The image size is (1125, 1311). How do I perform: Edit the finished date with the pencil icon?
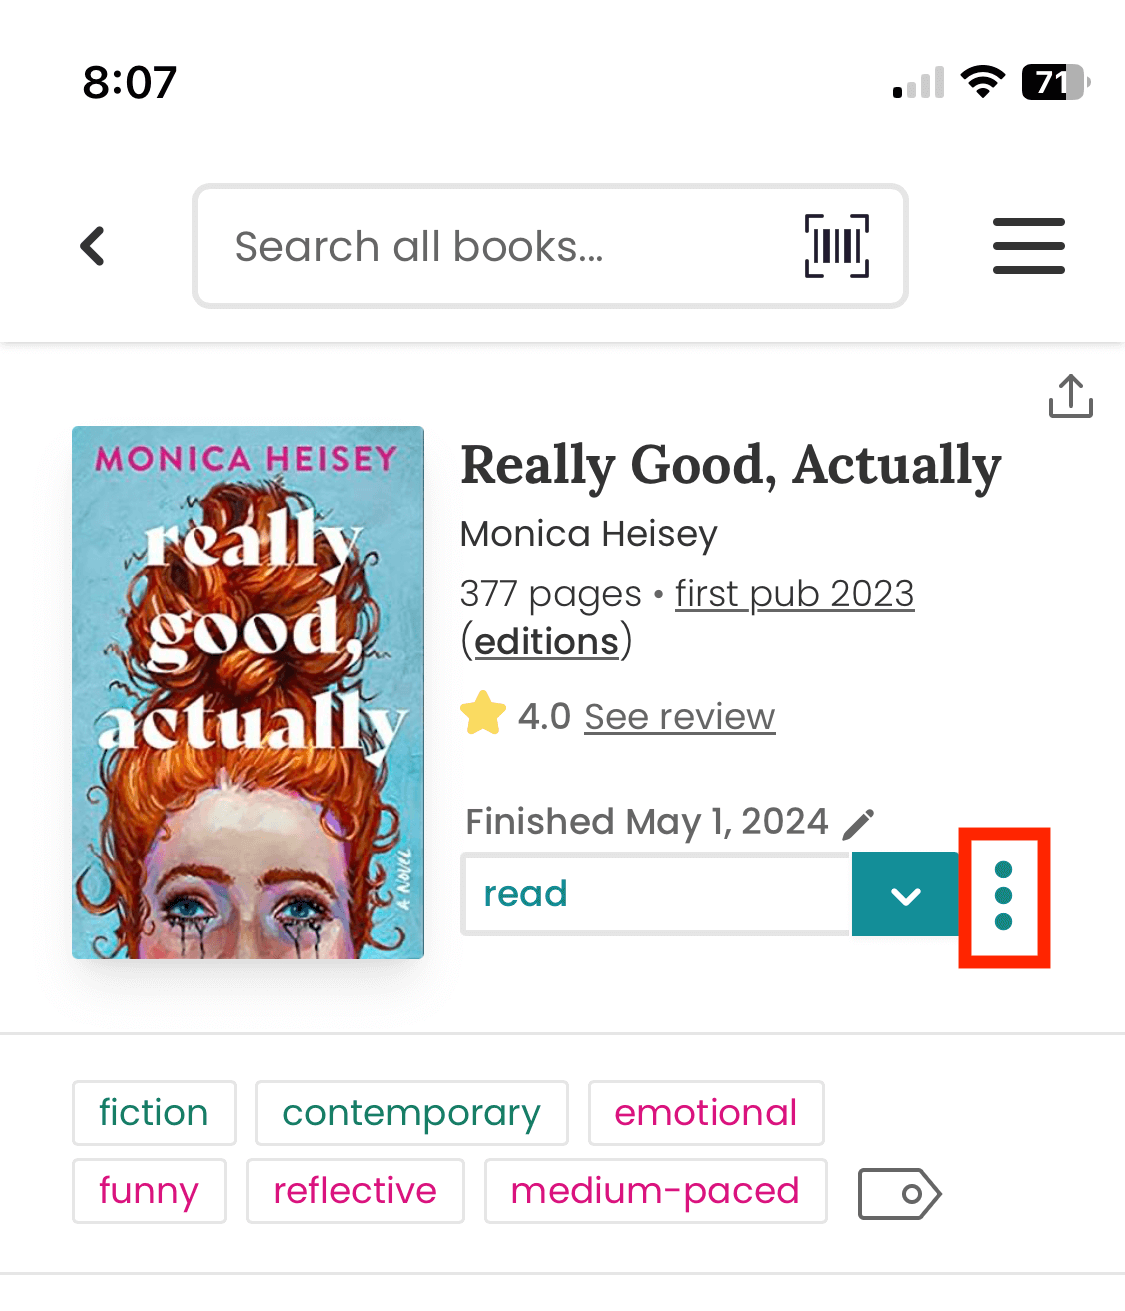tap(858, 821)
